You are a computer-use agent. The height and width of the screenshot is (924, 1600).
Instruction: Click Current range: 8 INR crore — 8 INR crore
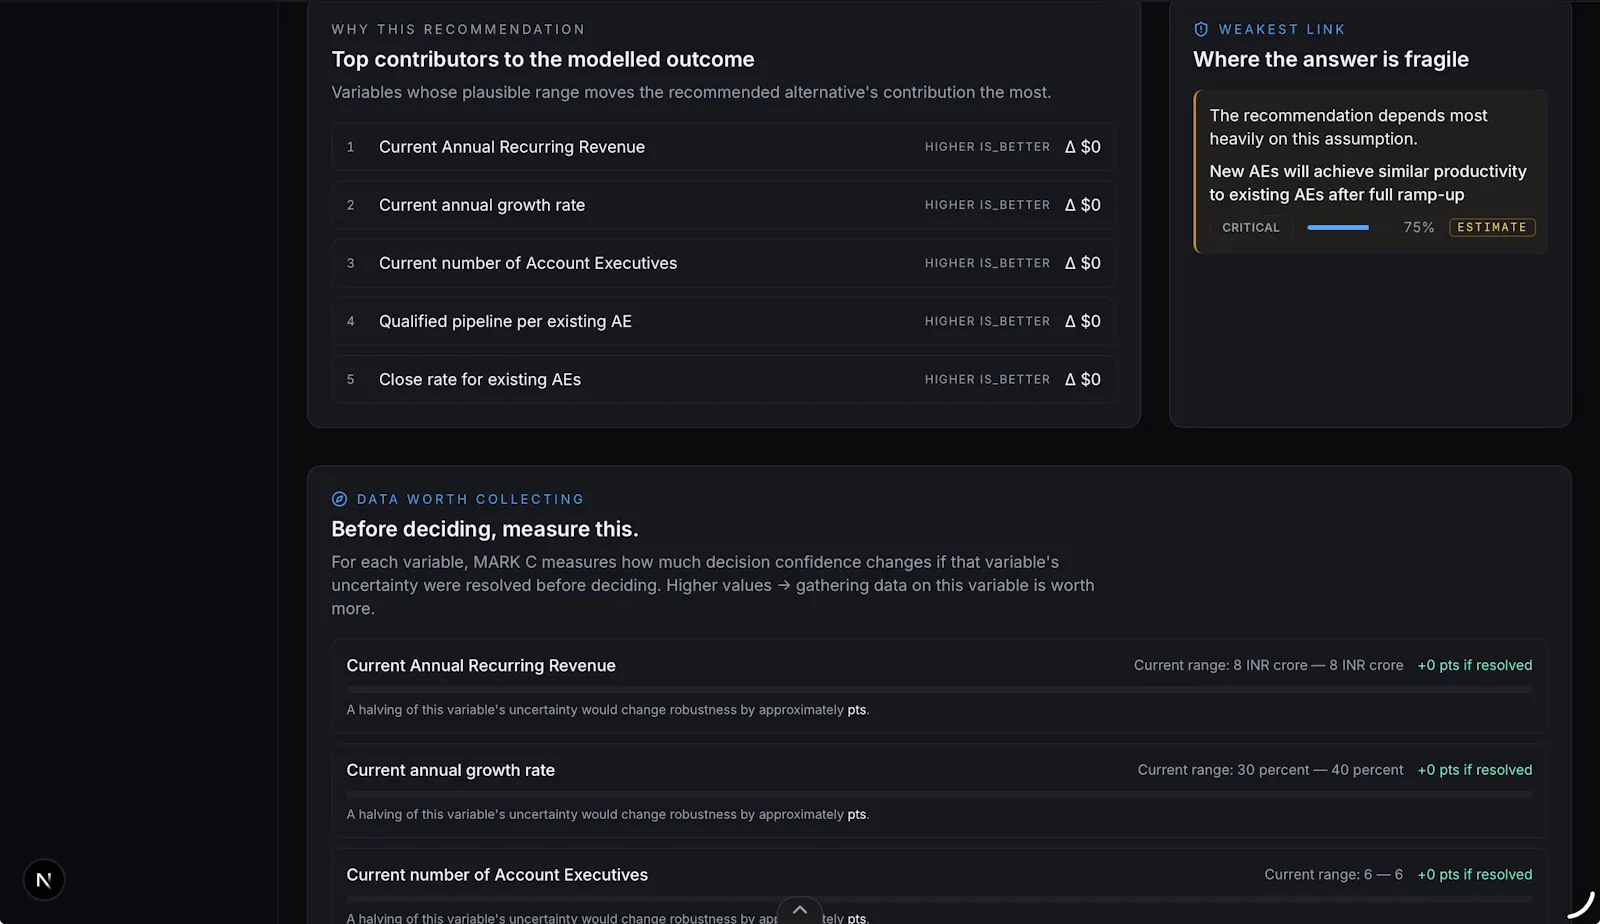1268,666
